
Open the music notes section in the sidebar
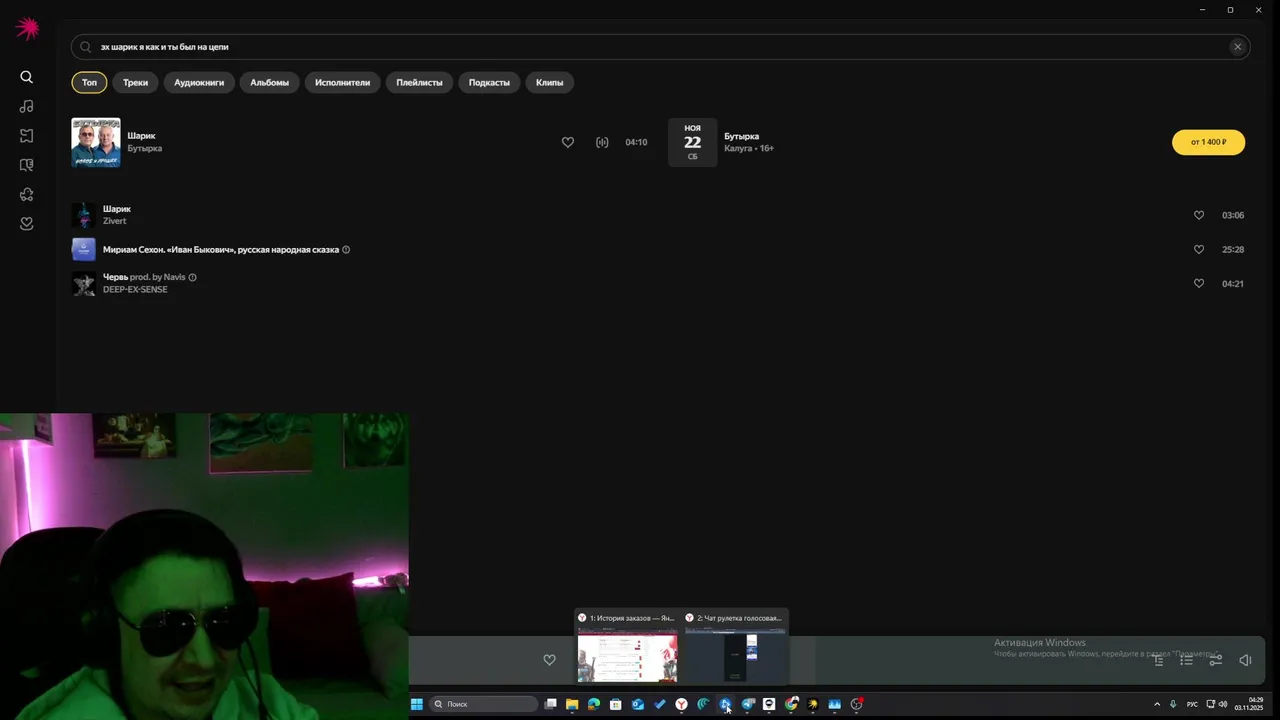(27, 106)
